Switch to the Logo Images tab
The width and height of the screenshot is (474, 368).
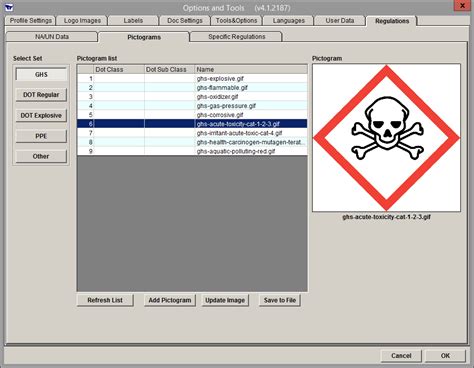tap(82, 21)
